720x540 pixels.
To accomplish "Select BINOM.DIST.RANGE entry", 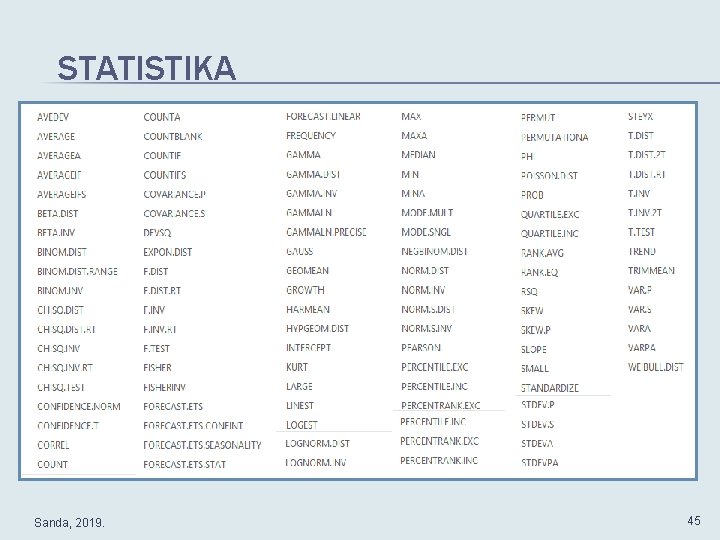I will click(x=77, y=271).
